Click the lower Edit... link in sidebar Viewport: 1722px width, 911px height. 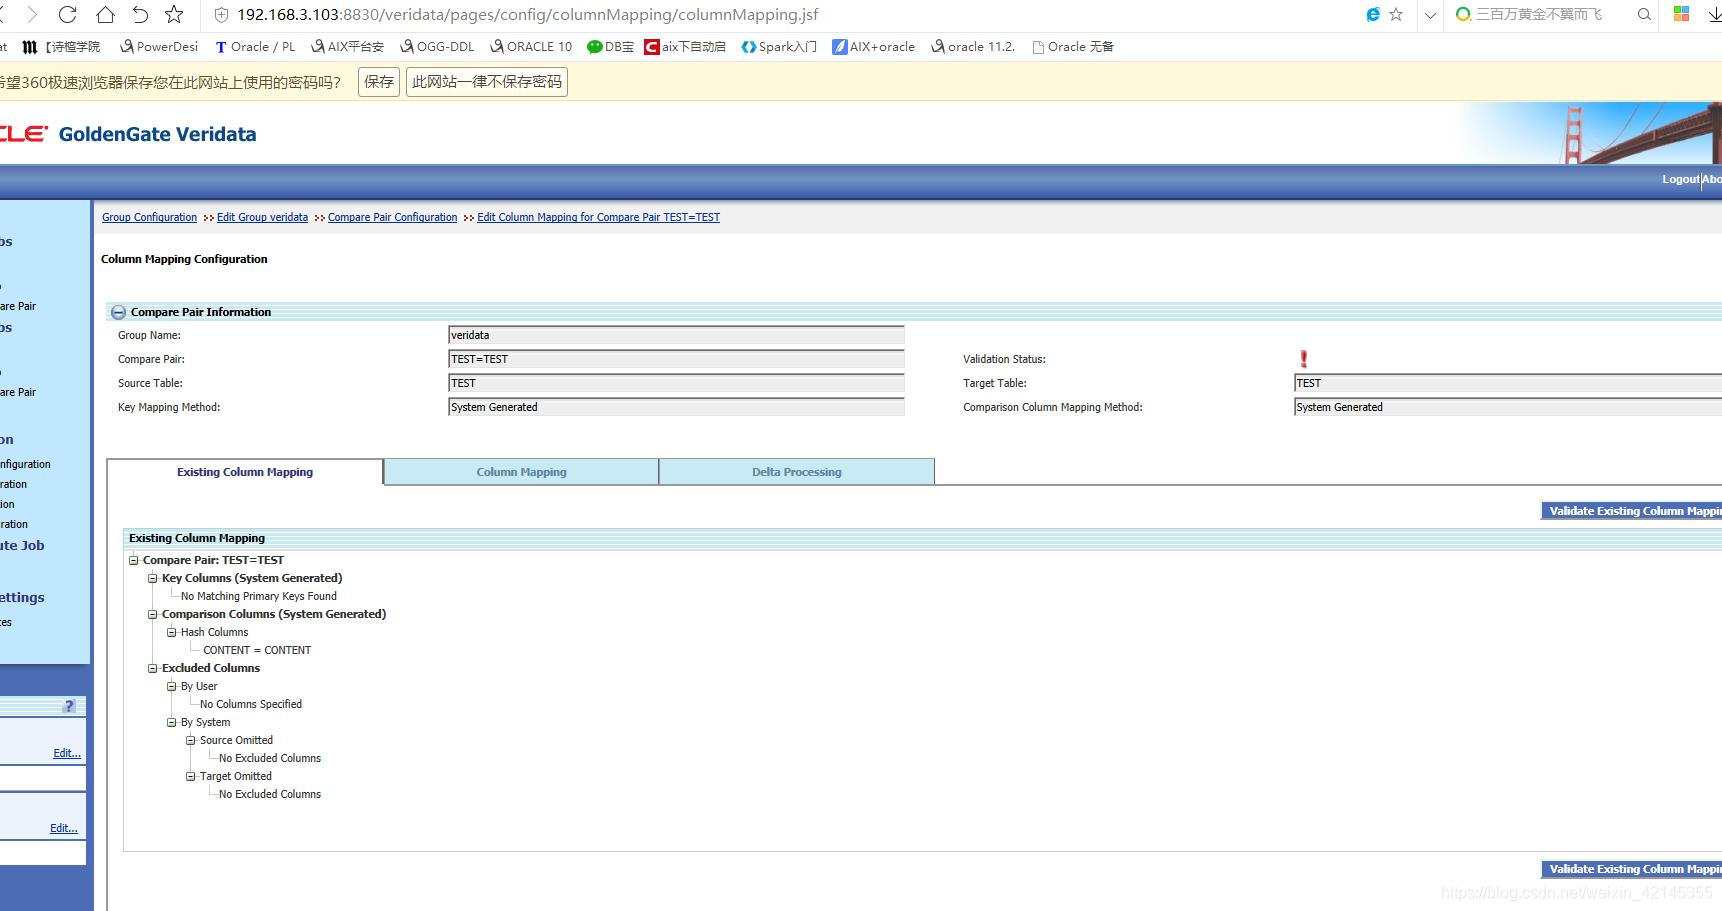tap(64, 828)
